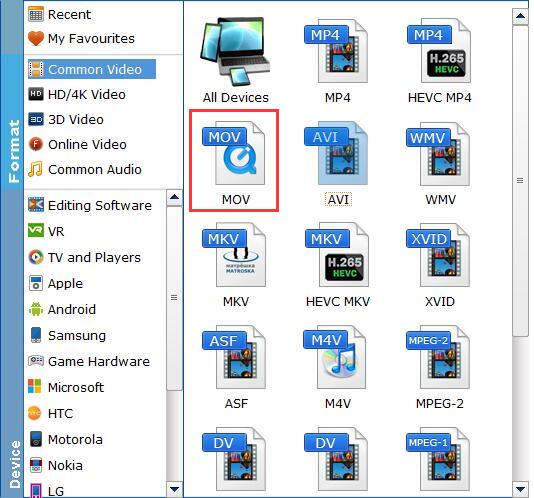Open the Editing Software category
The height and width of the screenshot is (498, 534).
click(x=90, y=205)
